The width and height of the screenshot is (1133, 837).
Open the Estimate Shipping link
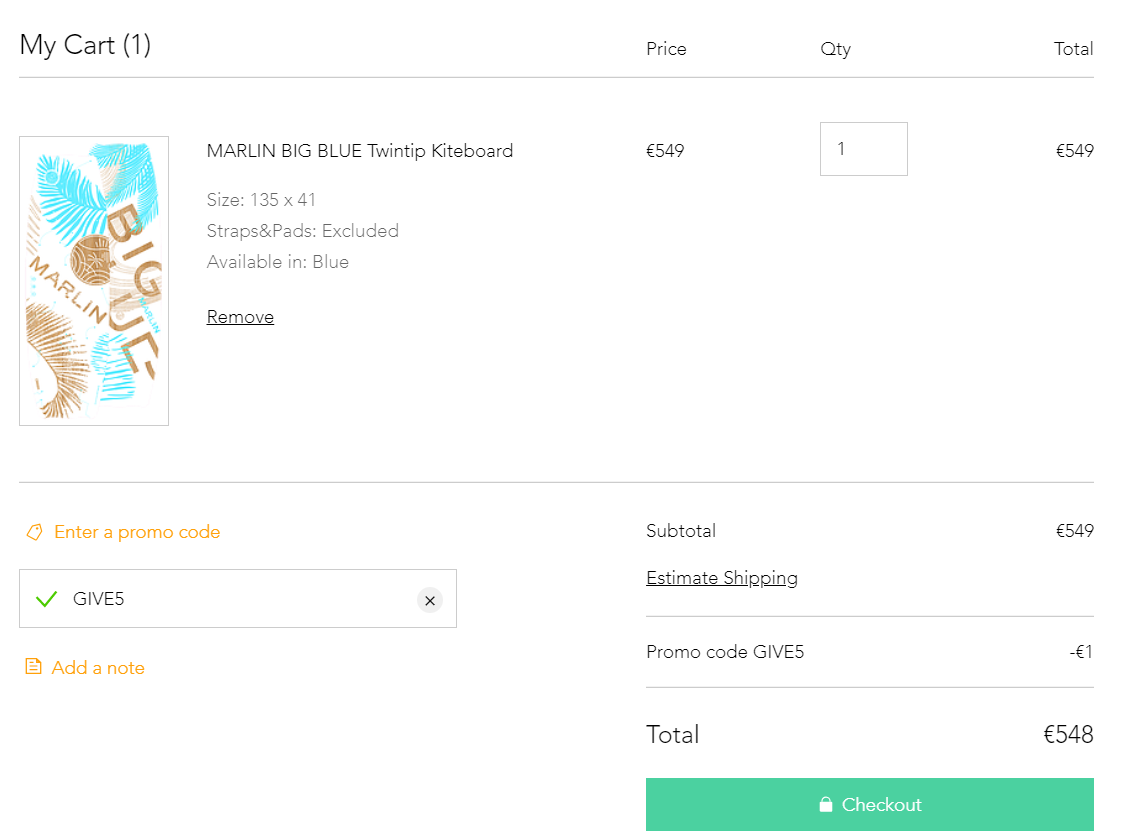click(722, 578)
